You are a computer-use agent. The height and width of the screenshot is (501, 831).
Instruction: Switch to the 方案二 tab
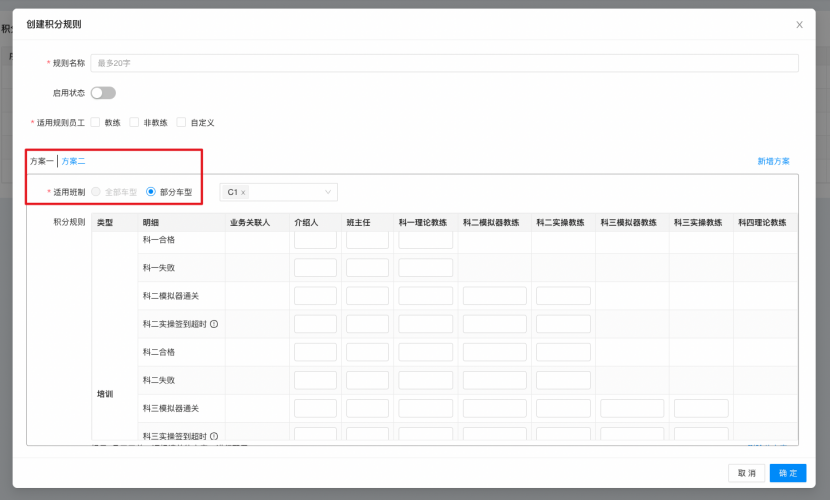[x=73, y=161]
